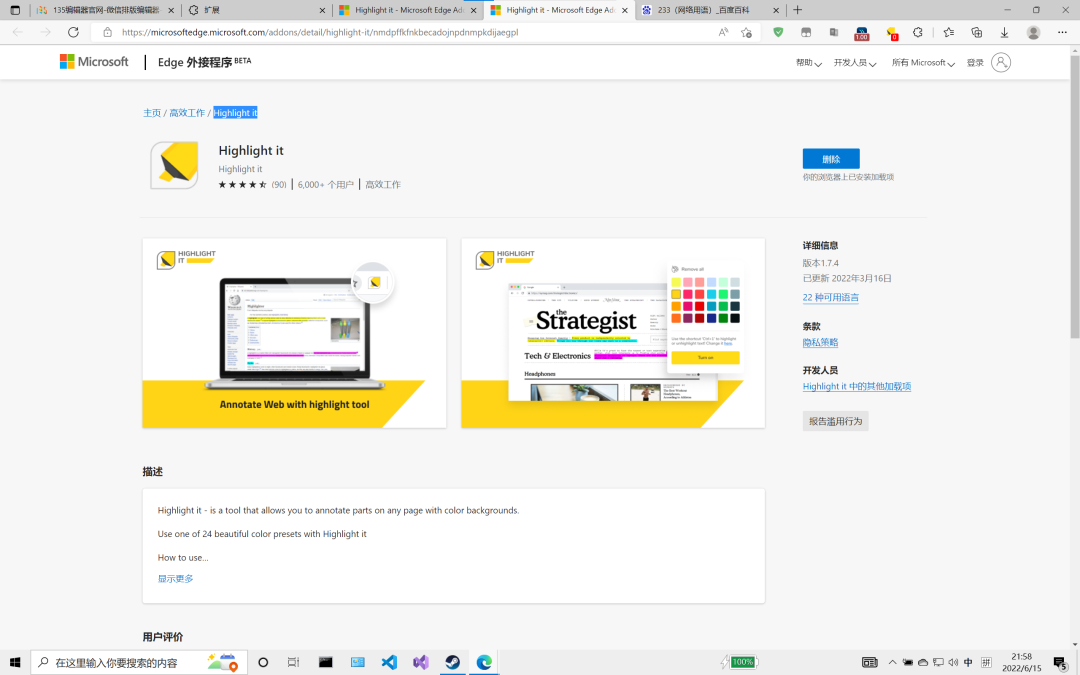Open the green shield AdGuard extension icon
Image resolution: width=1080 pixels, height=675 pixels.
pyautogui.click(x=778, y=32)
